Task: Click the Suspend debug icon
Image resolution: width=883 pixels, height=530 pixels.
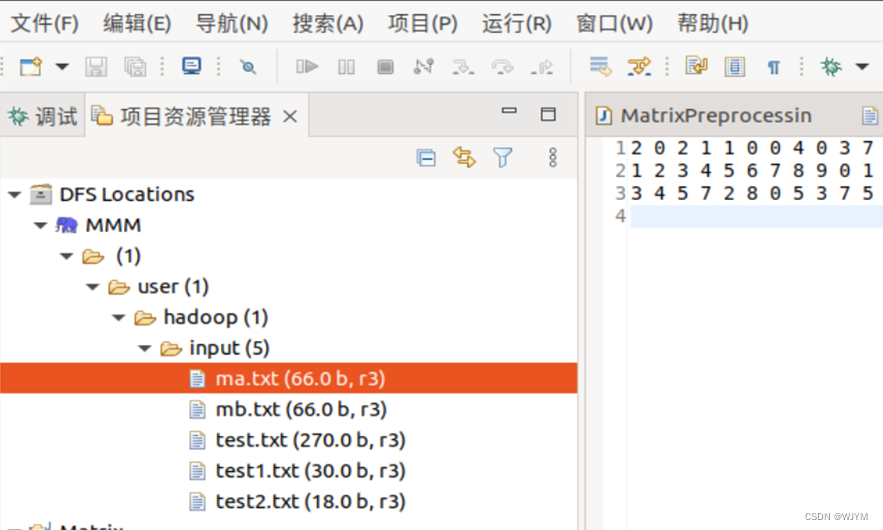Action: pyautogui.click(x=346, y=67)
